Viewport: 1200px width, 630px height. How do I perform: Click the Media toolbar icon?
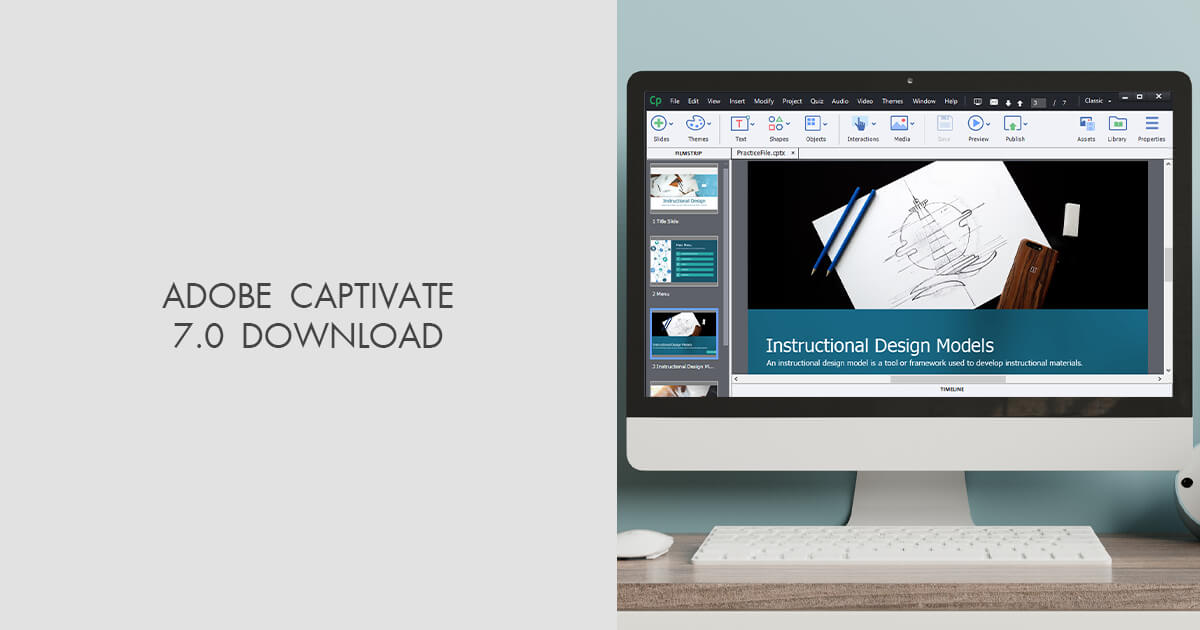click(900, 122)
